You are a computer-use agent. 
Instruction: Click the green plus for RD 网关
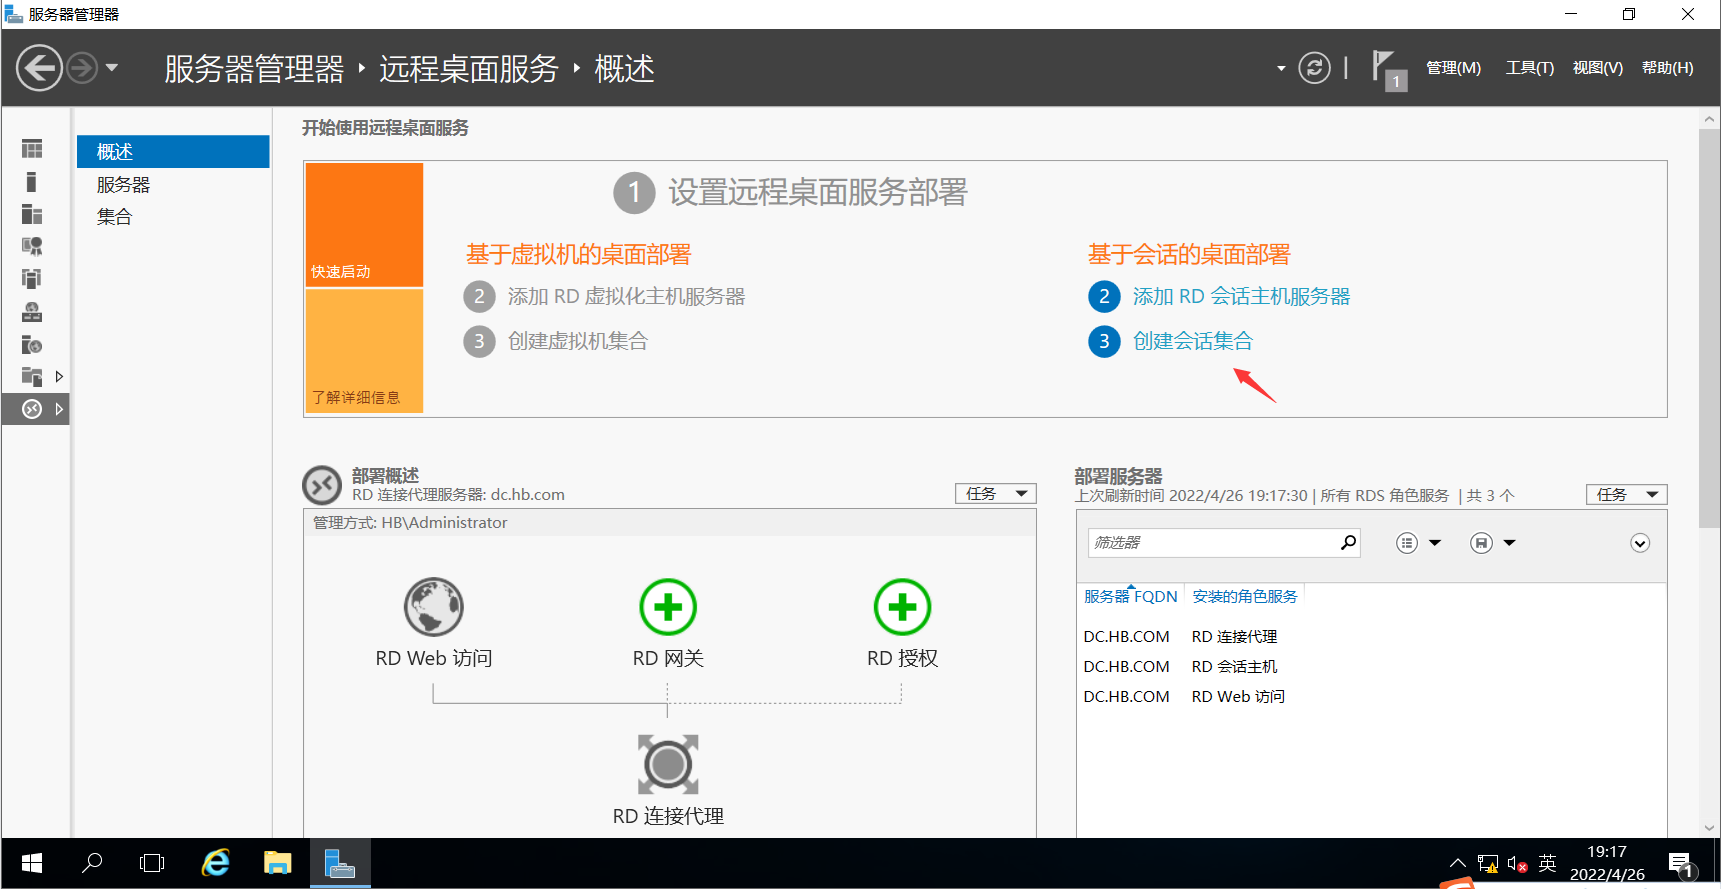click(x=668, y=607)
